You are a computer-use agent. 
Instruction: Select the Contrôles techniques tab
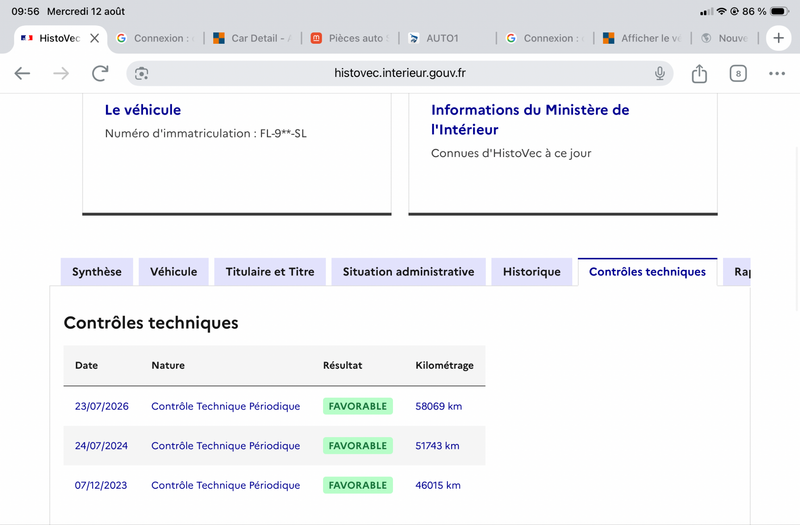coord(647,272)
